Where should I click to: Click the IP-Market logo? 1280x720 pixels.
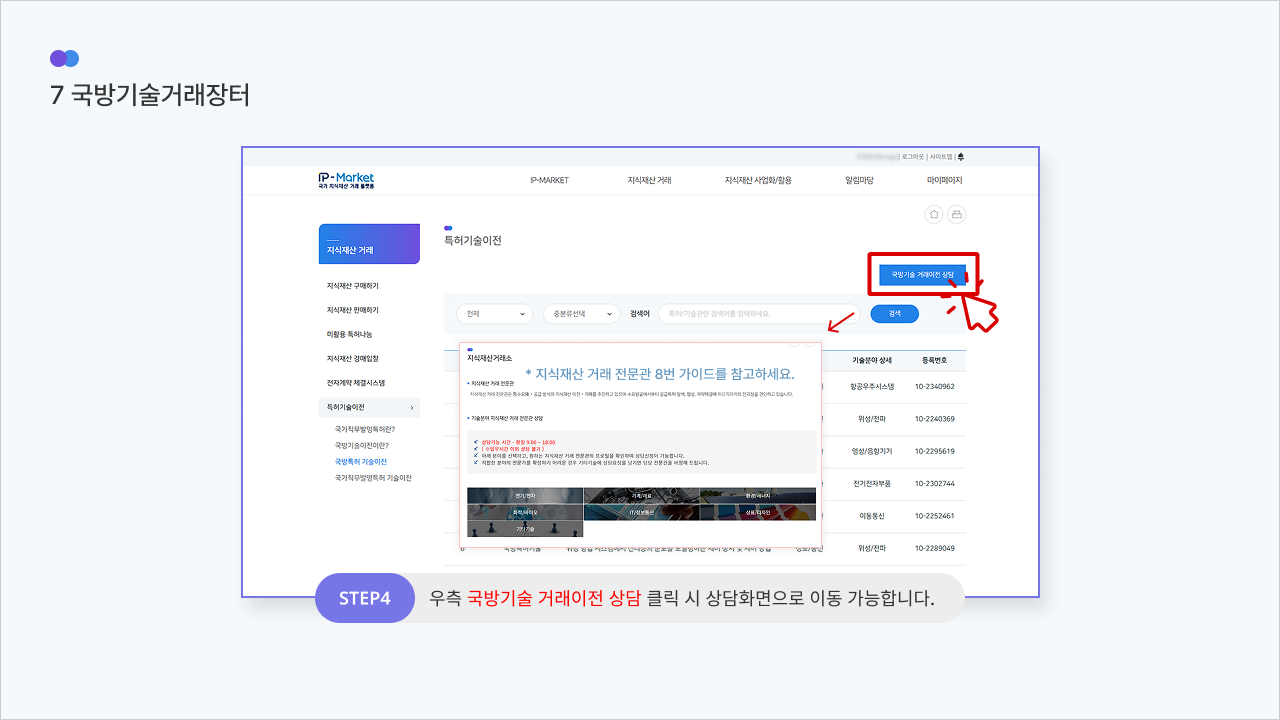click(x=346, y=180)
